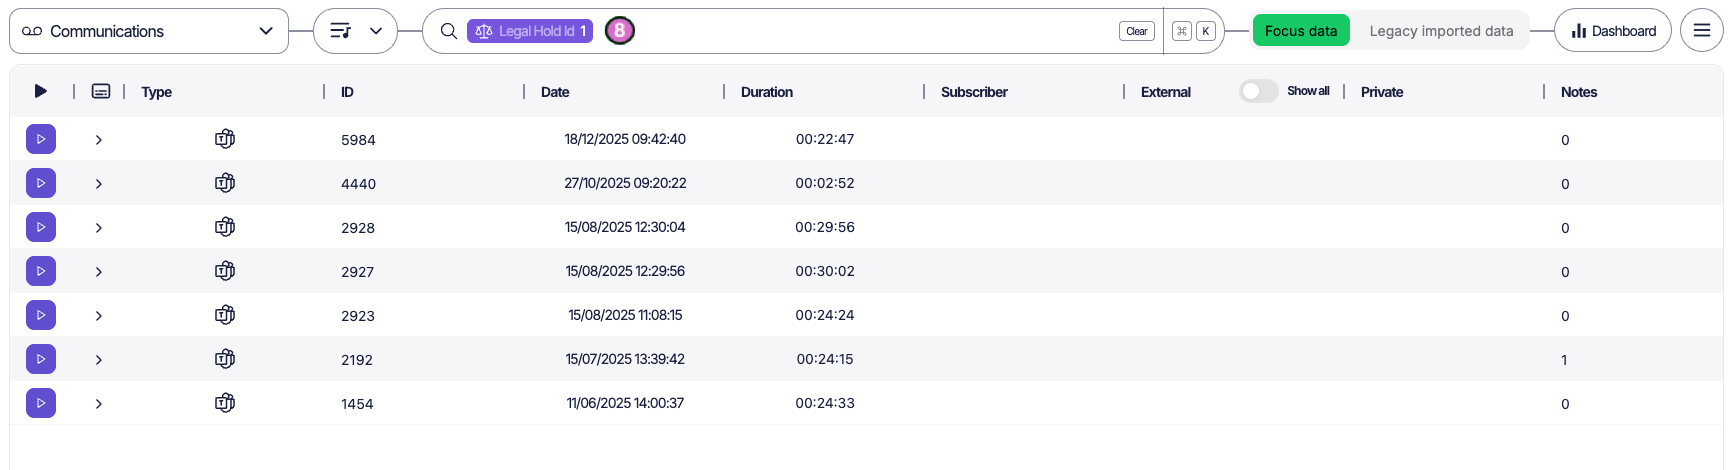Open the hamburger menu
The height and width of the screenshot is (470, 1731).
[x=1701, y=31]
